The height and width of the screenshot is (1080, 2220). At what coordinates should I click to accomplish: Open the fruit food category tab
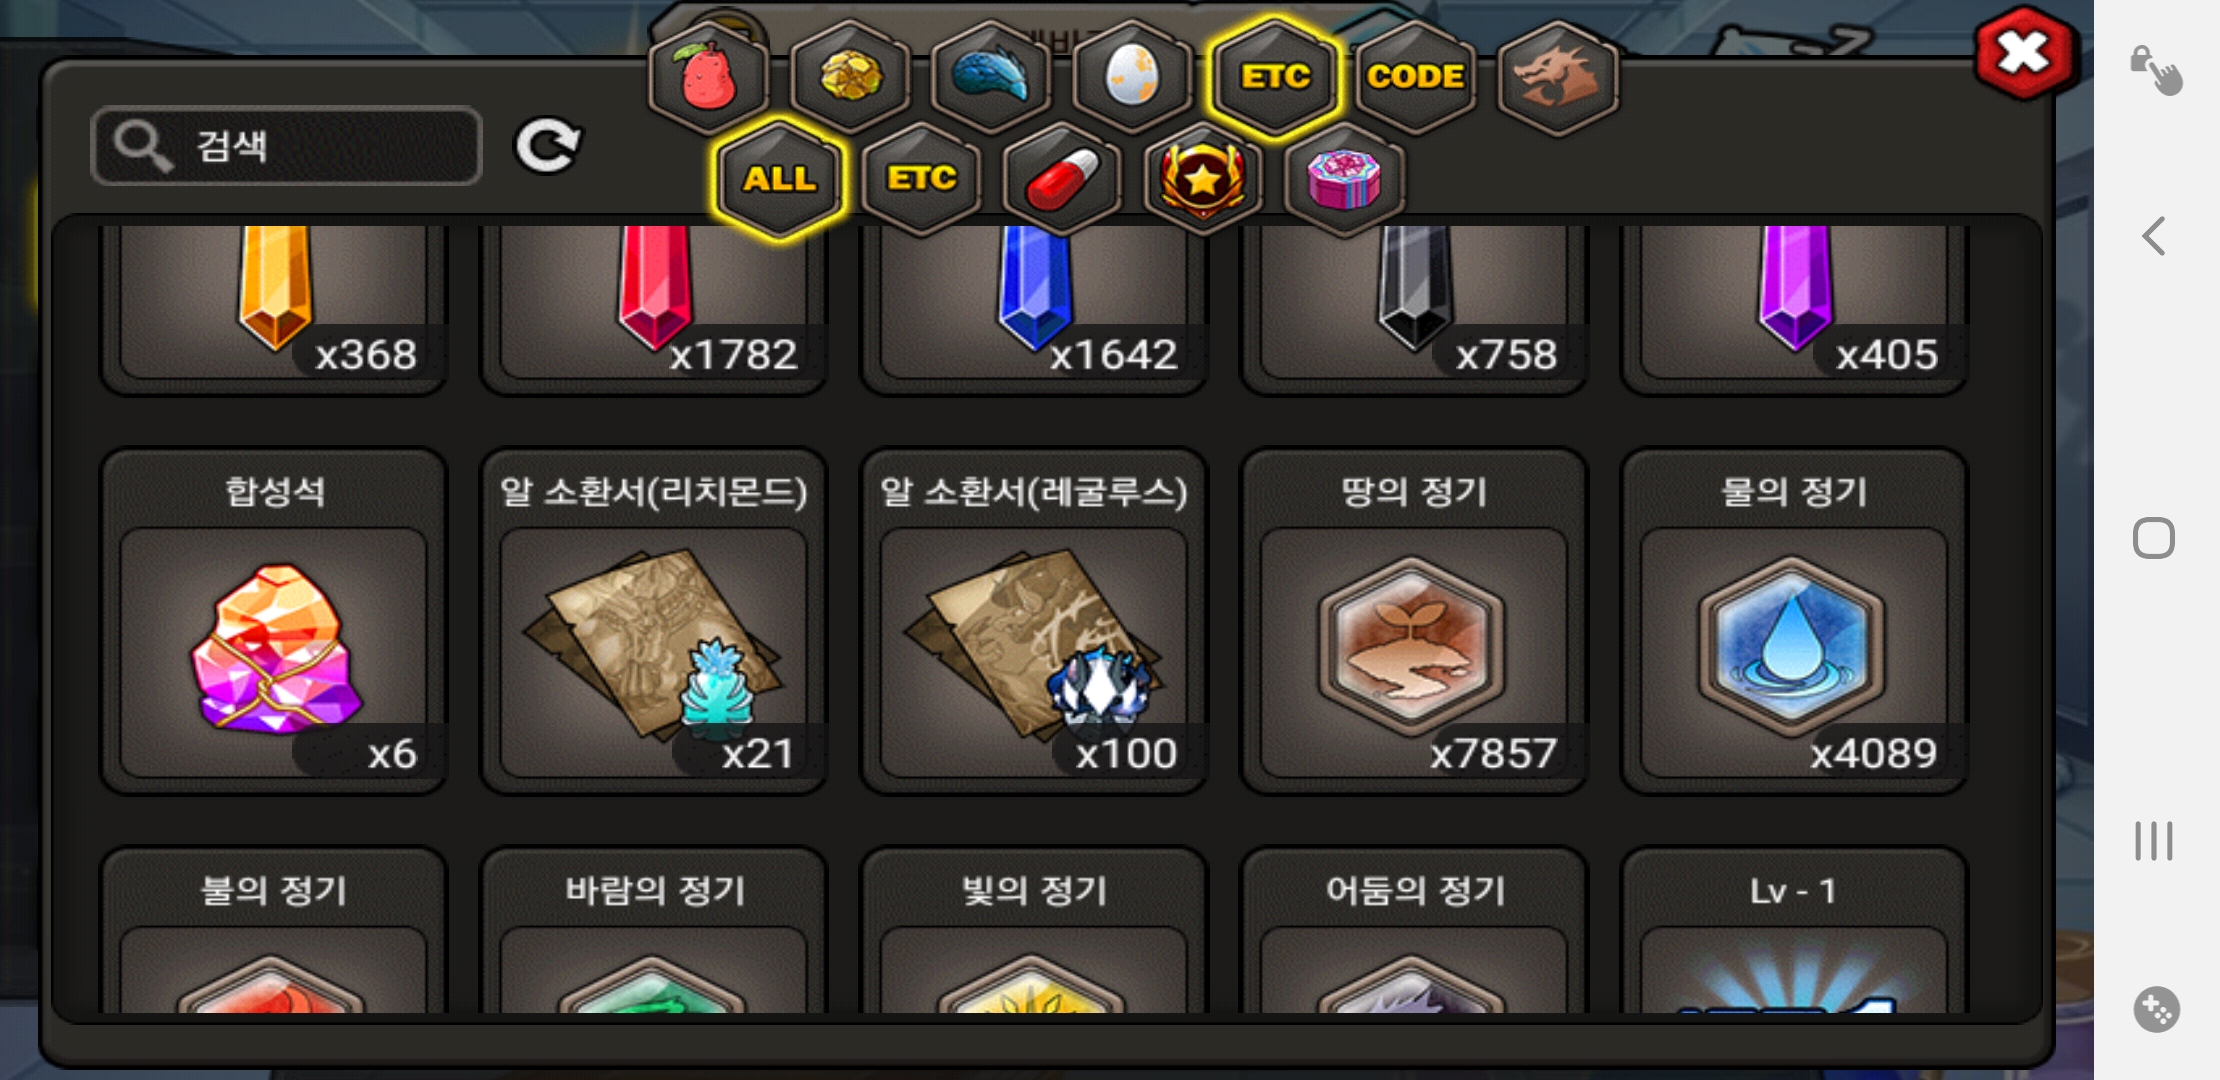click(709, 77)
